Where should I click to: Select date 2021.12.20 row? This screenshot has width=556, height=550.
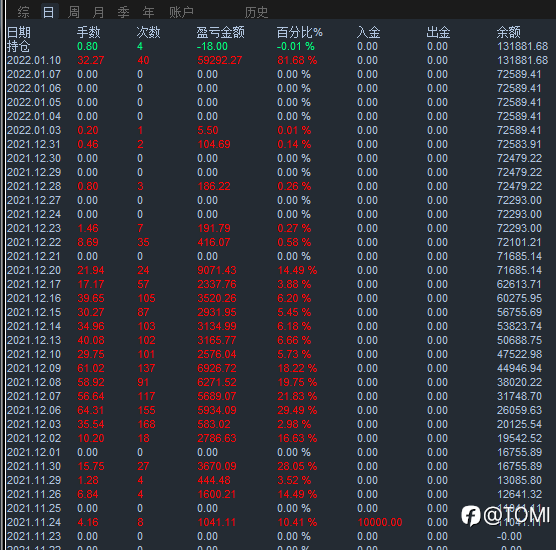34,271
